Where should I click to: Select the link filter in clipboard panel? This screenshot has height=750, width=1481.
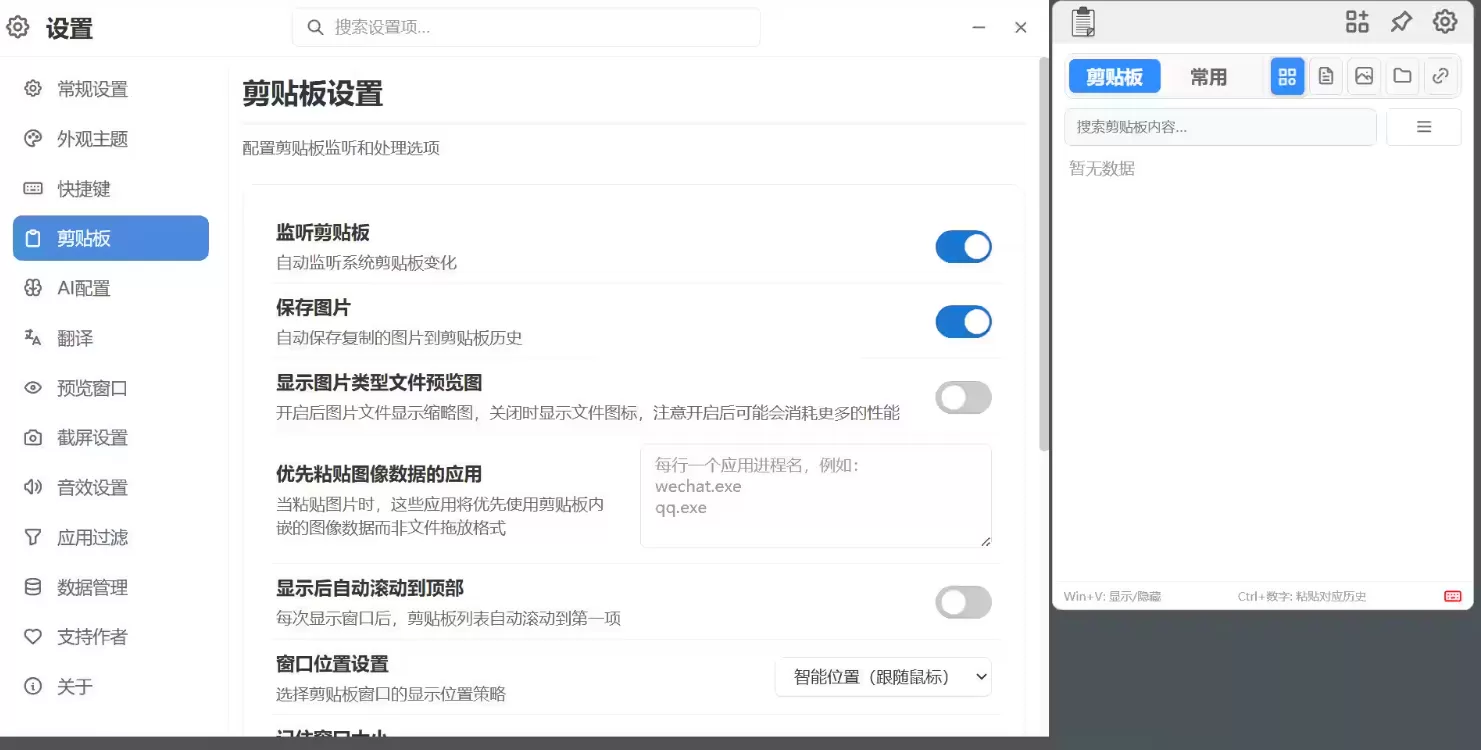[x=1440, y=76]
